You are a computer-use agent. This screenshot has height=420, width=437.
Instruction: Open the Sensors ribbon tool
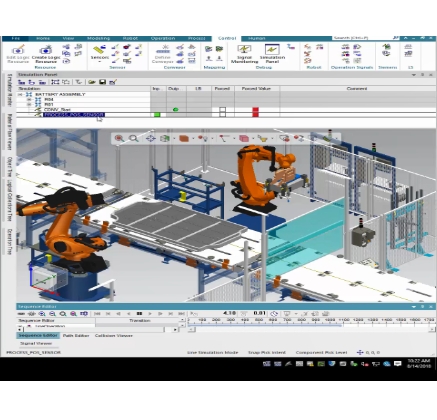pos(99,53)
